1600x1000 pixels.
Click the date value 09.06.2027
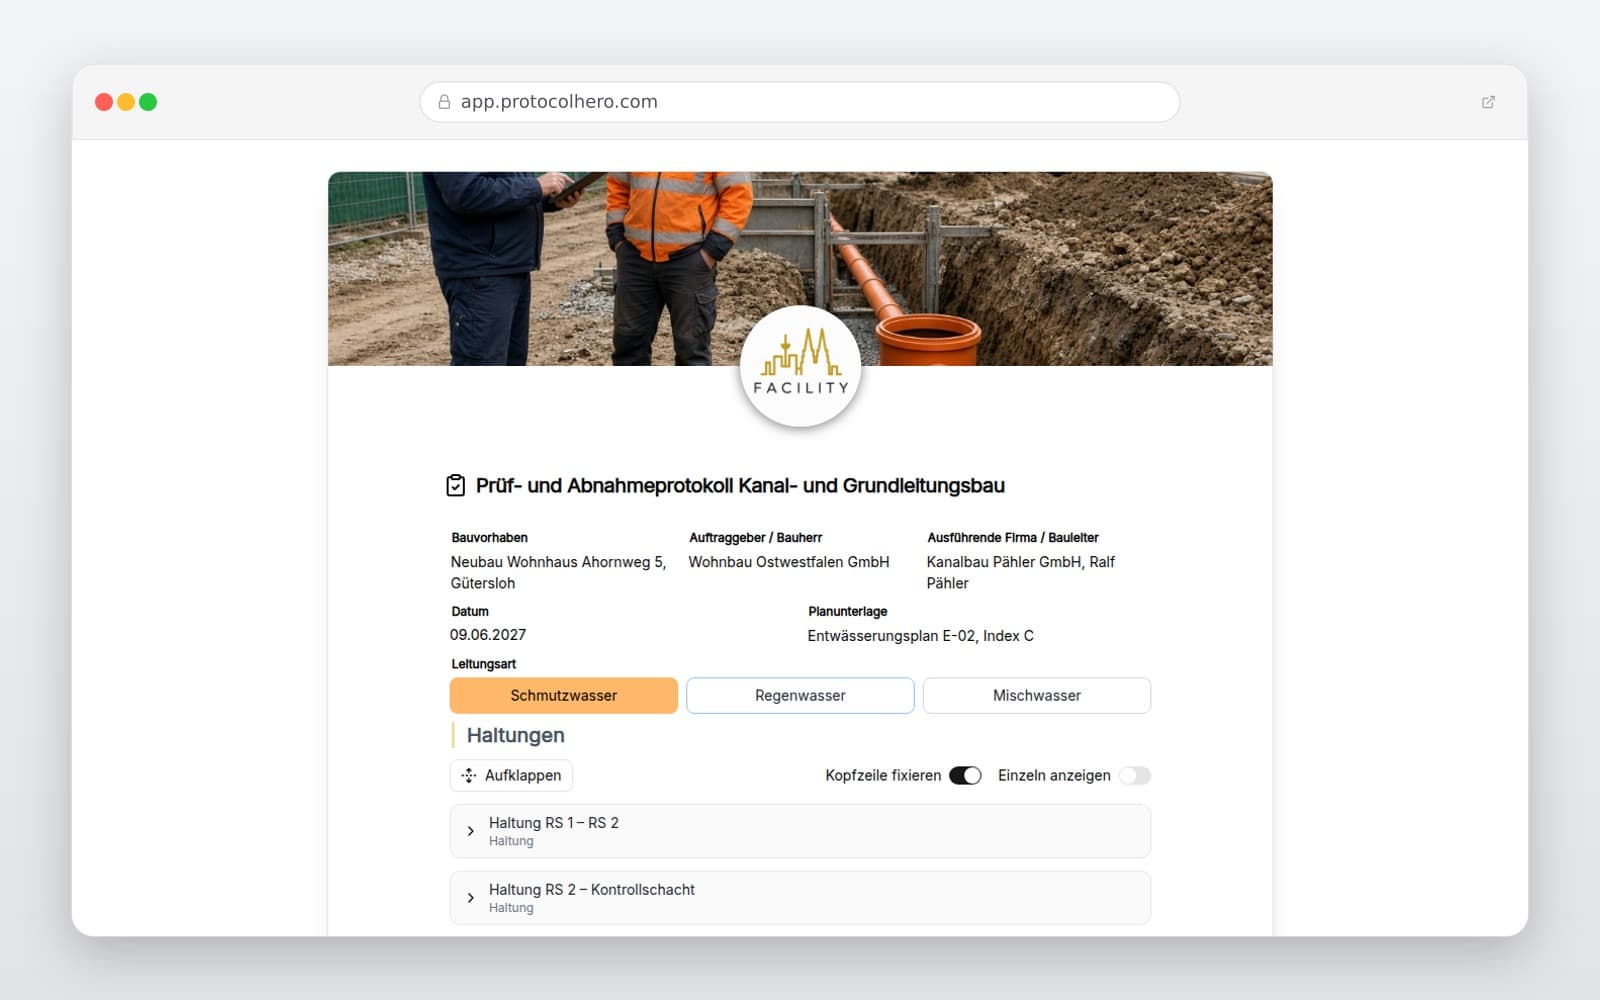[x=488, y=635]
